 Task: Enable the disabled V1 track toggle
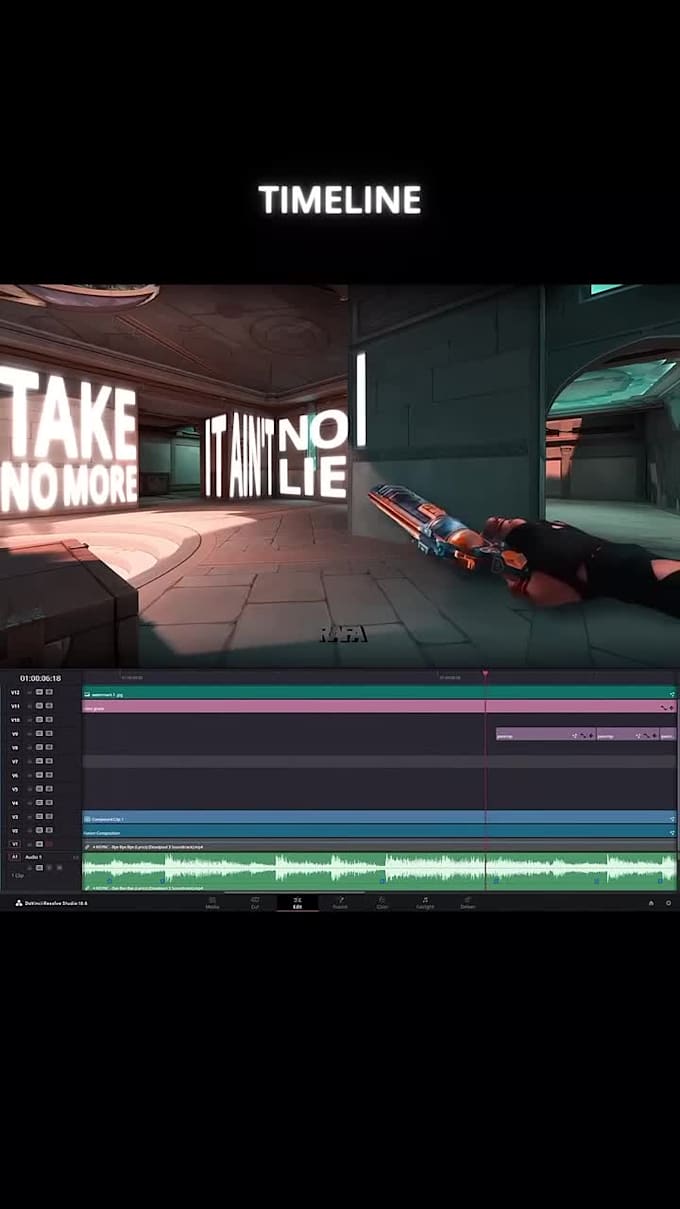pyautogui.click(x=48, y=844)
